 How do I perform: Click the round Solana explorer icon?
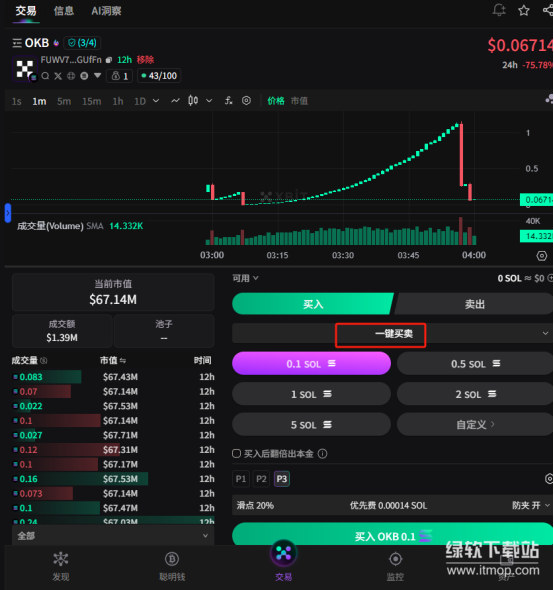(84, 76)
